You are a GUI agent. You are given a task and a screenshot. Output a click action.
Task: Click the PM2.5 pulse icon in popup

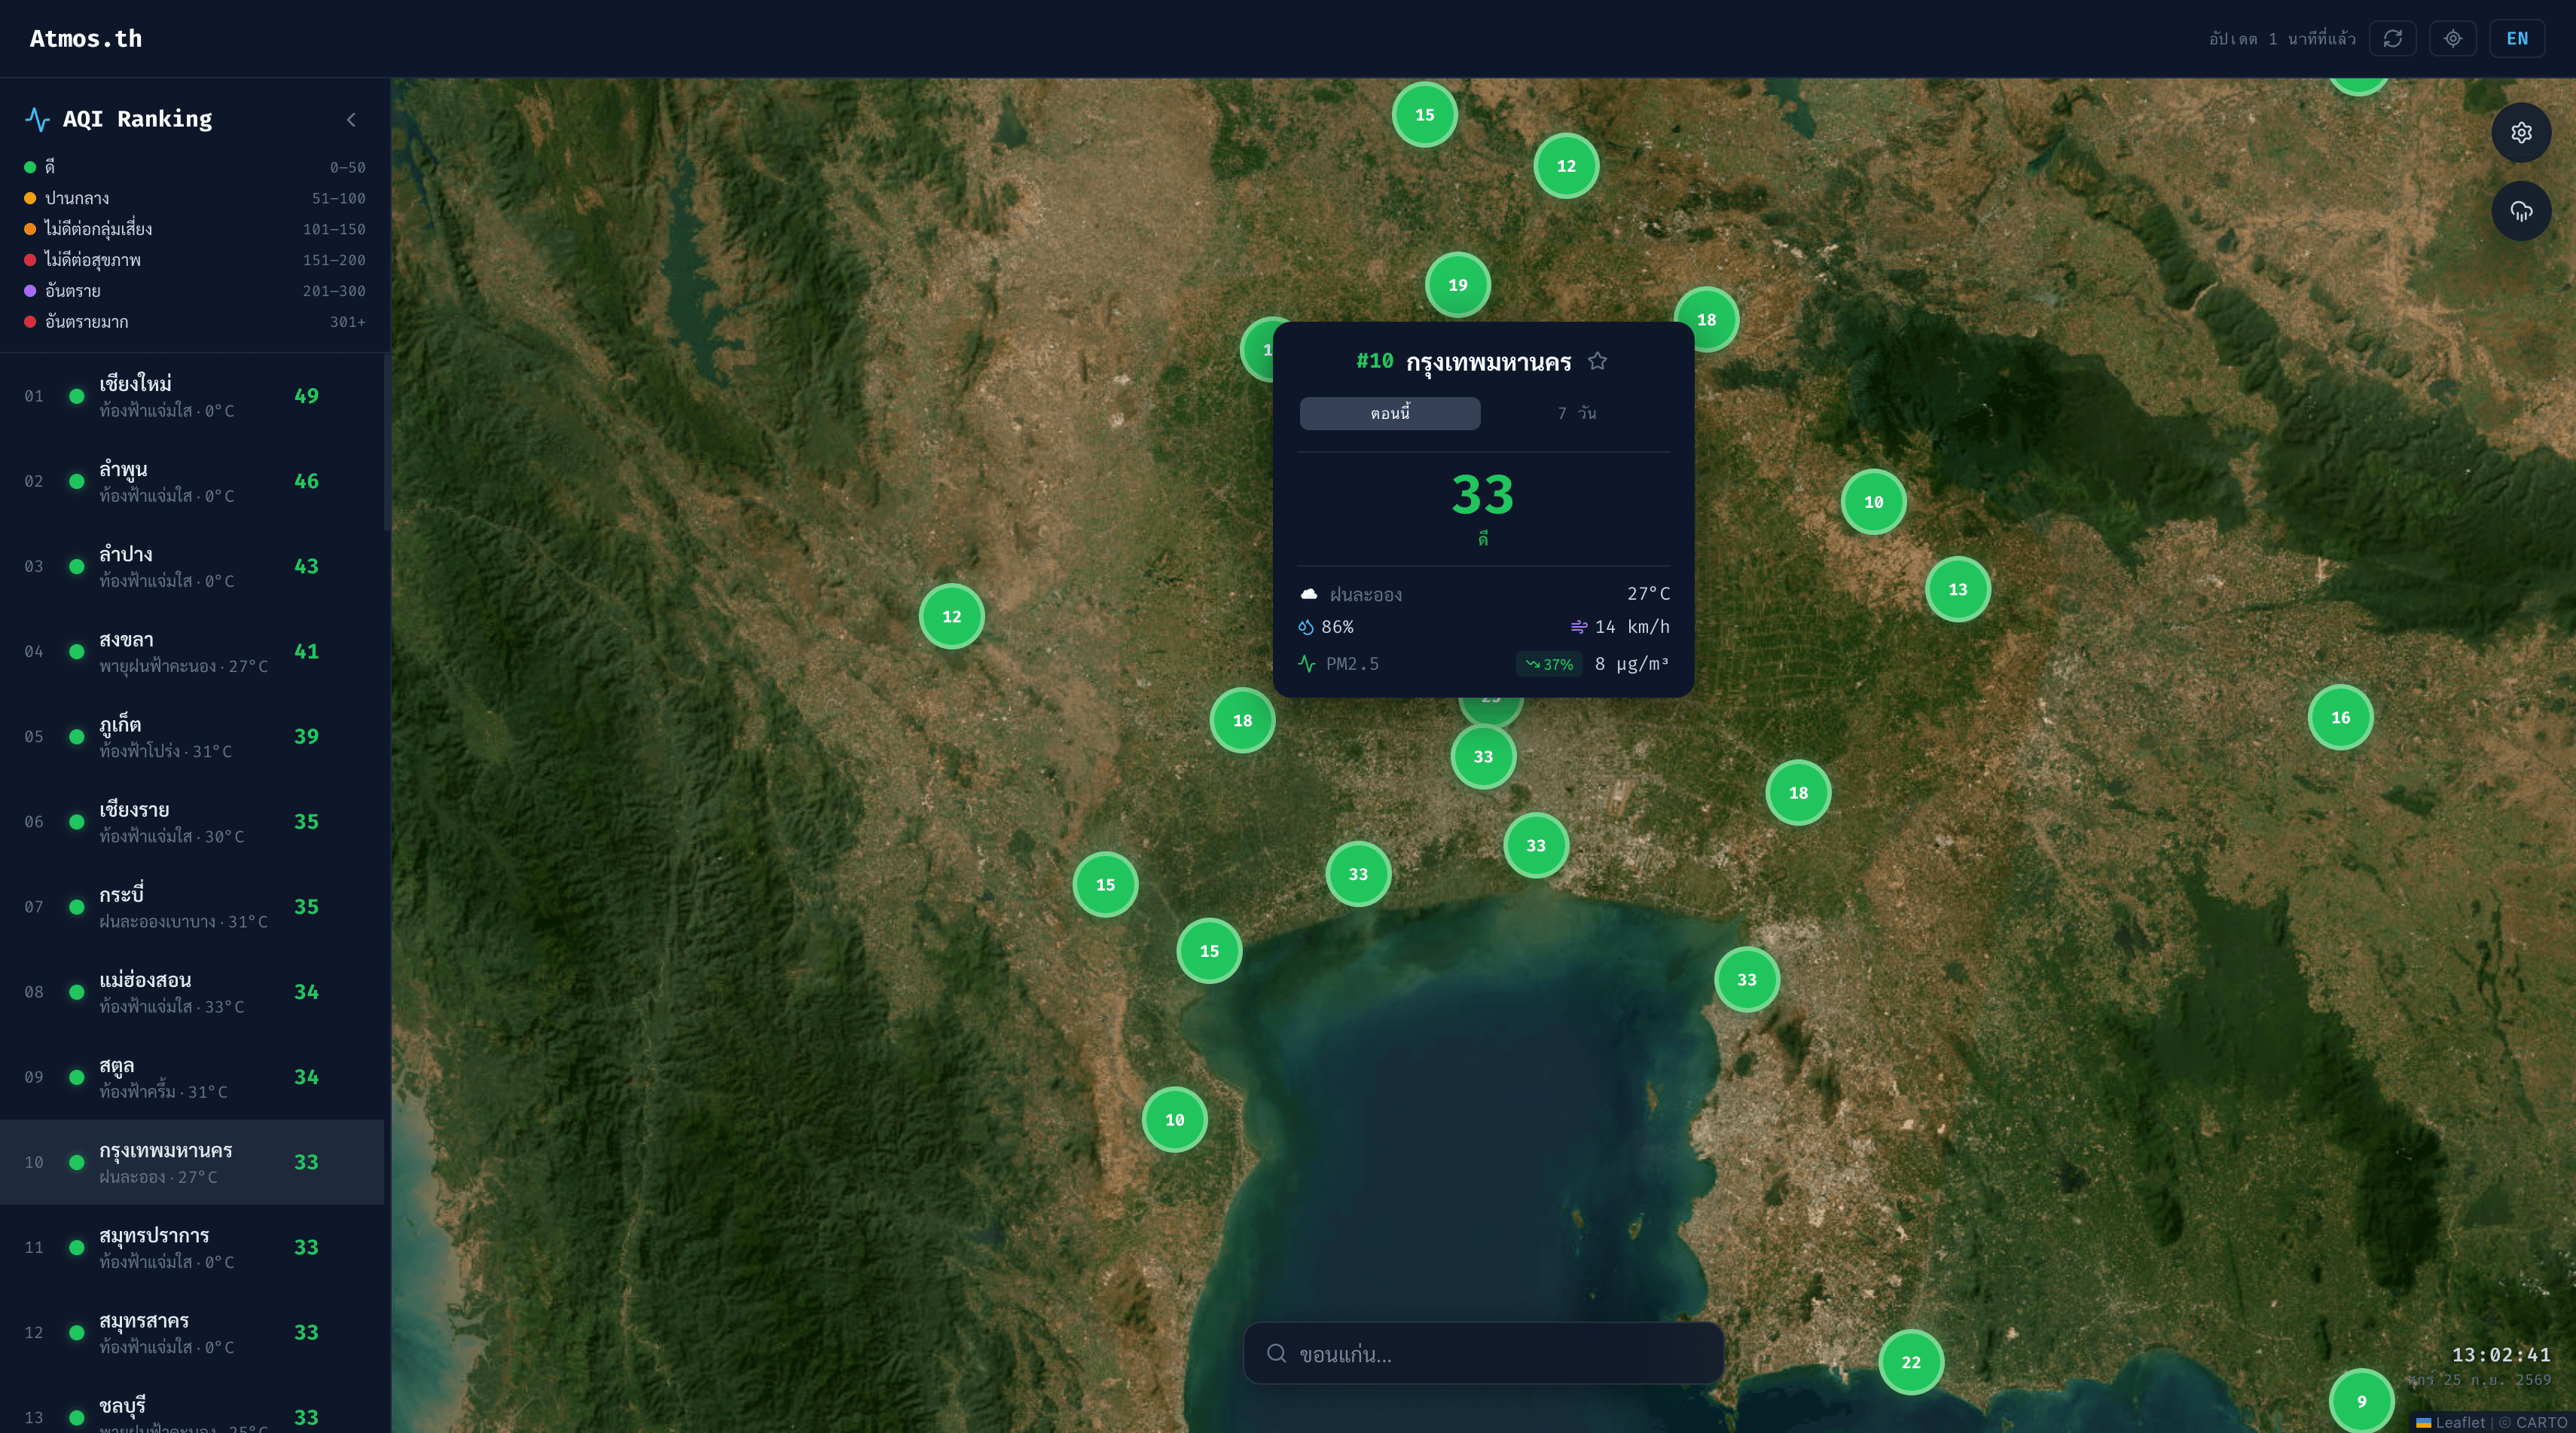coord(1306,663)
